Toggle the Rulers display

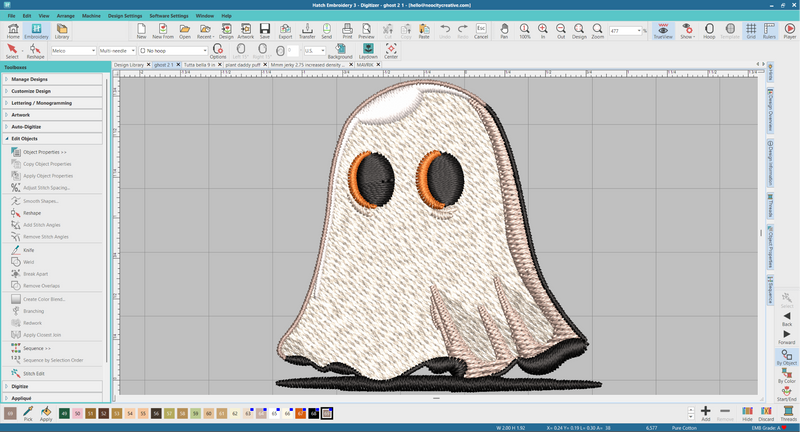pos(769,31)
